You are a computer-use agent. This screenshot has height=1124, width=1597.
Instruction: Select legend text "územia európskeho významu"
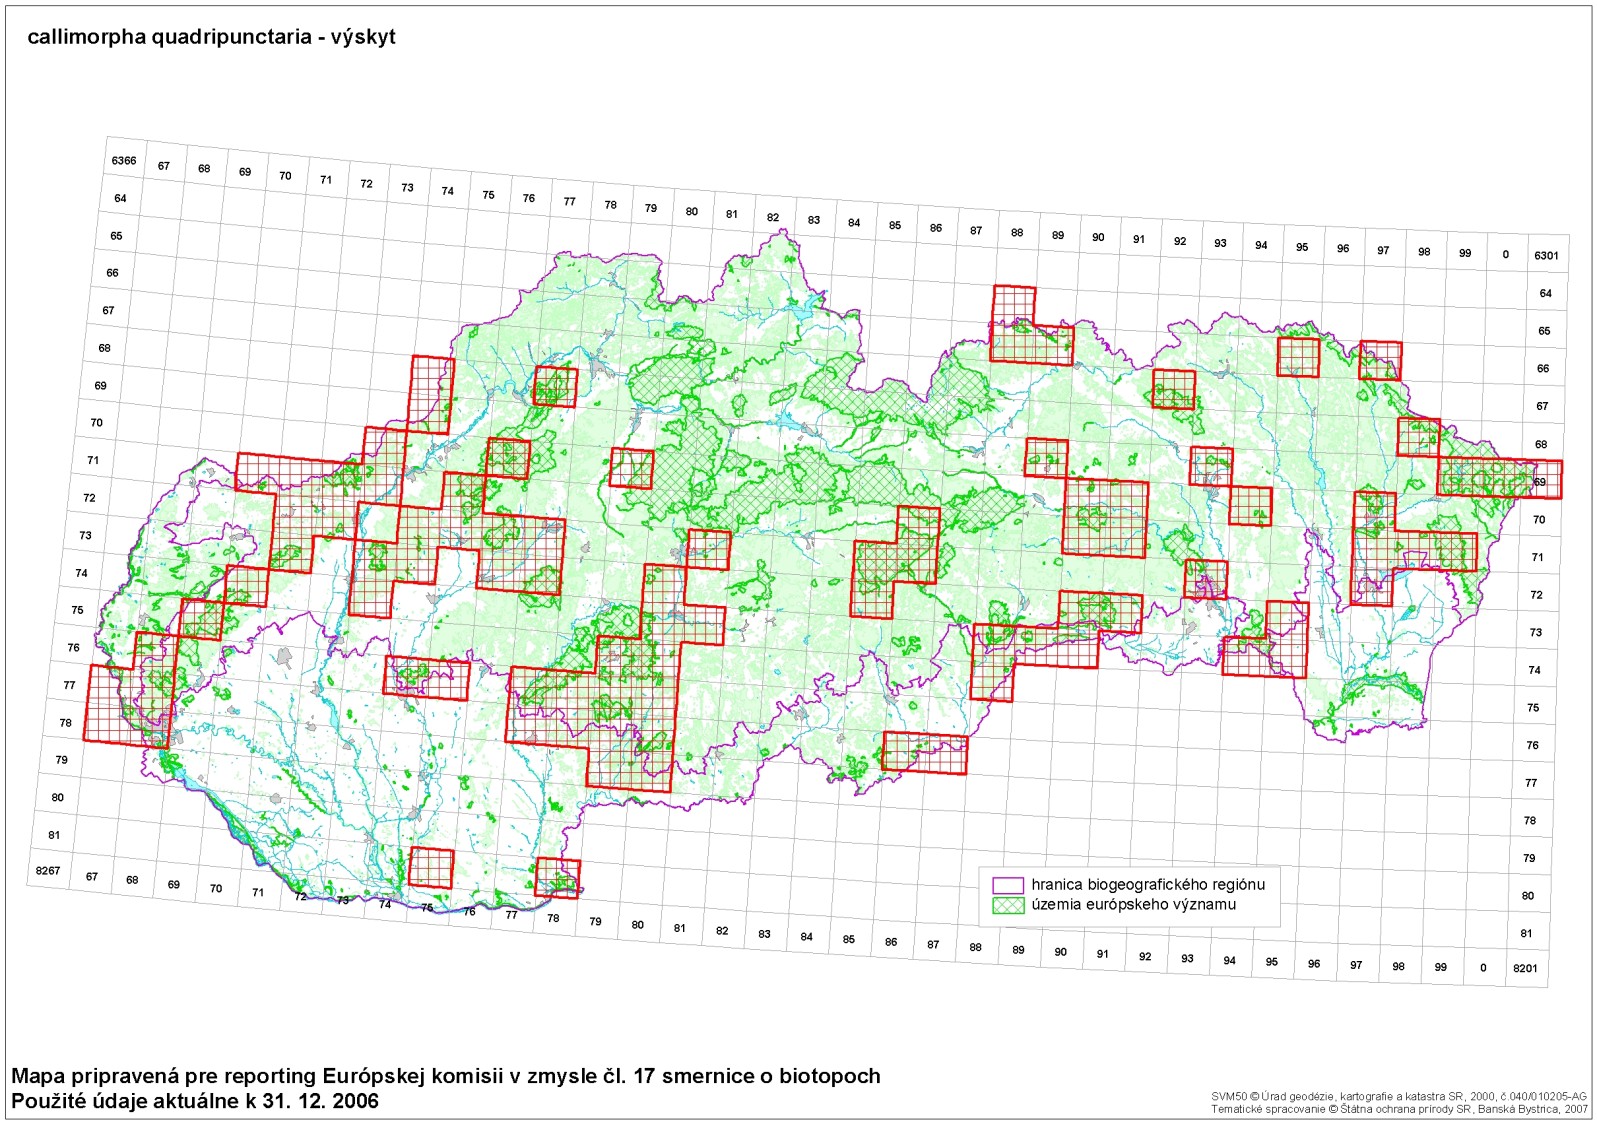tap(1134, 905)
